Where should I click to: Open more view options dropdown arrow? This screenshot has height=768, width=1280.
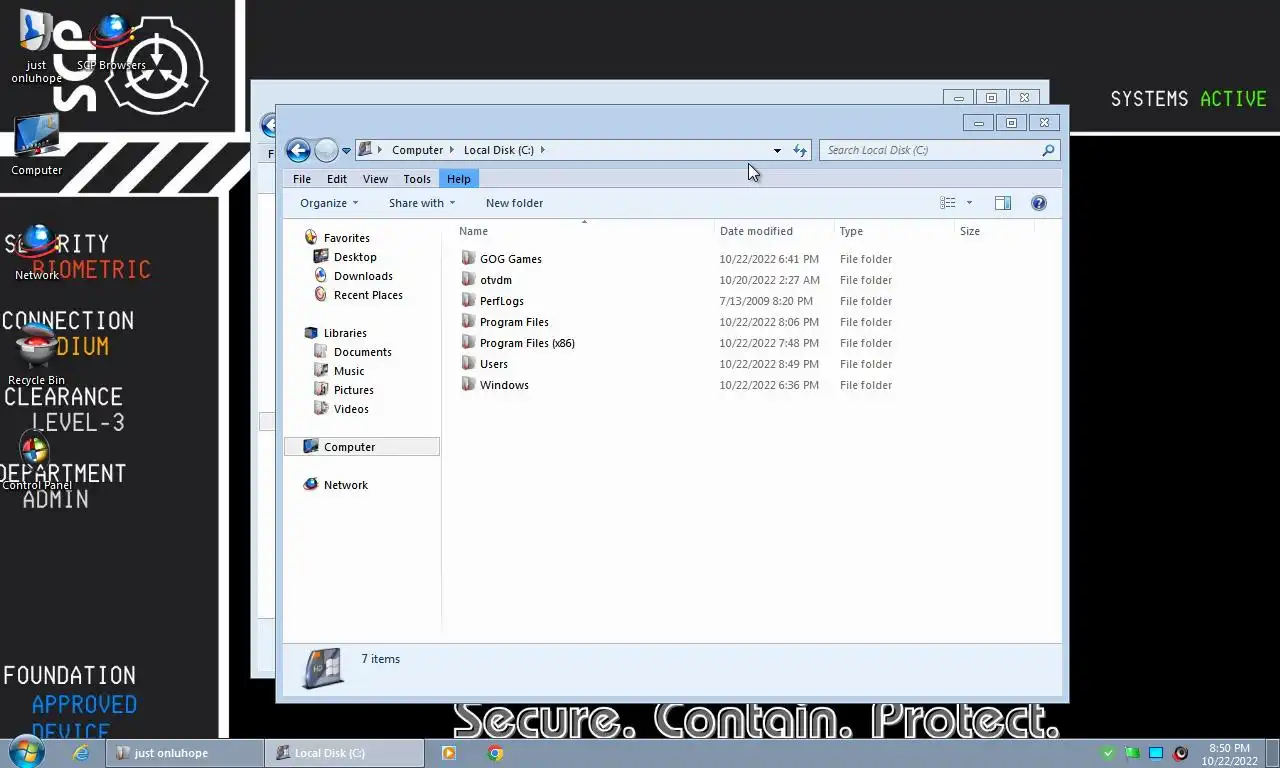coord(969,203)
